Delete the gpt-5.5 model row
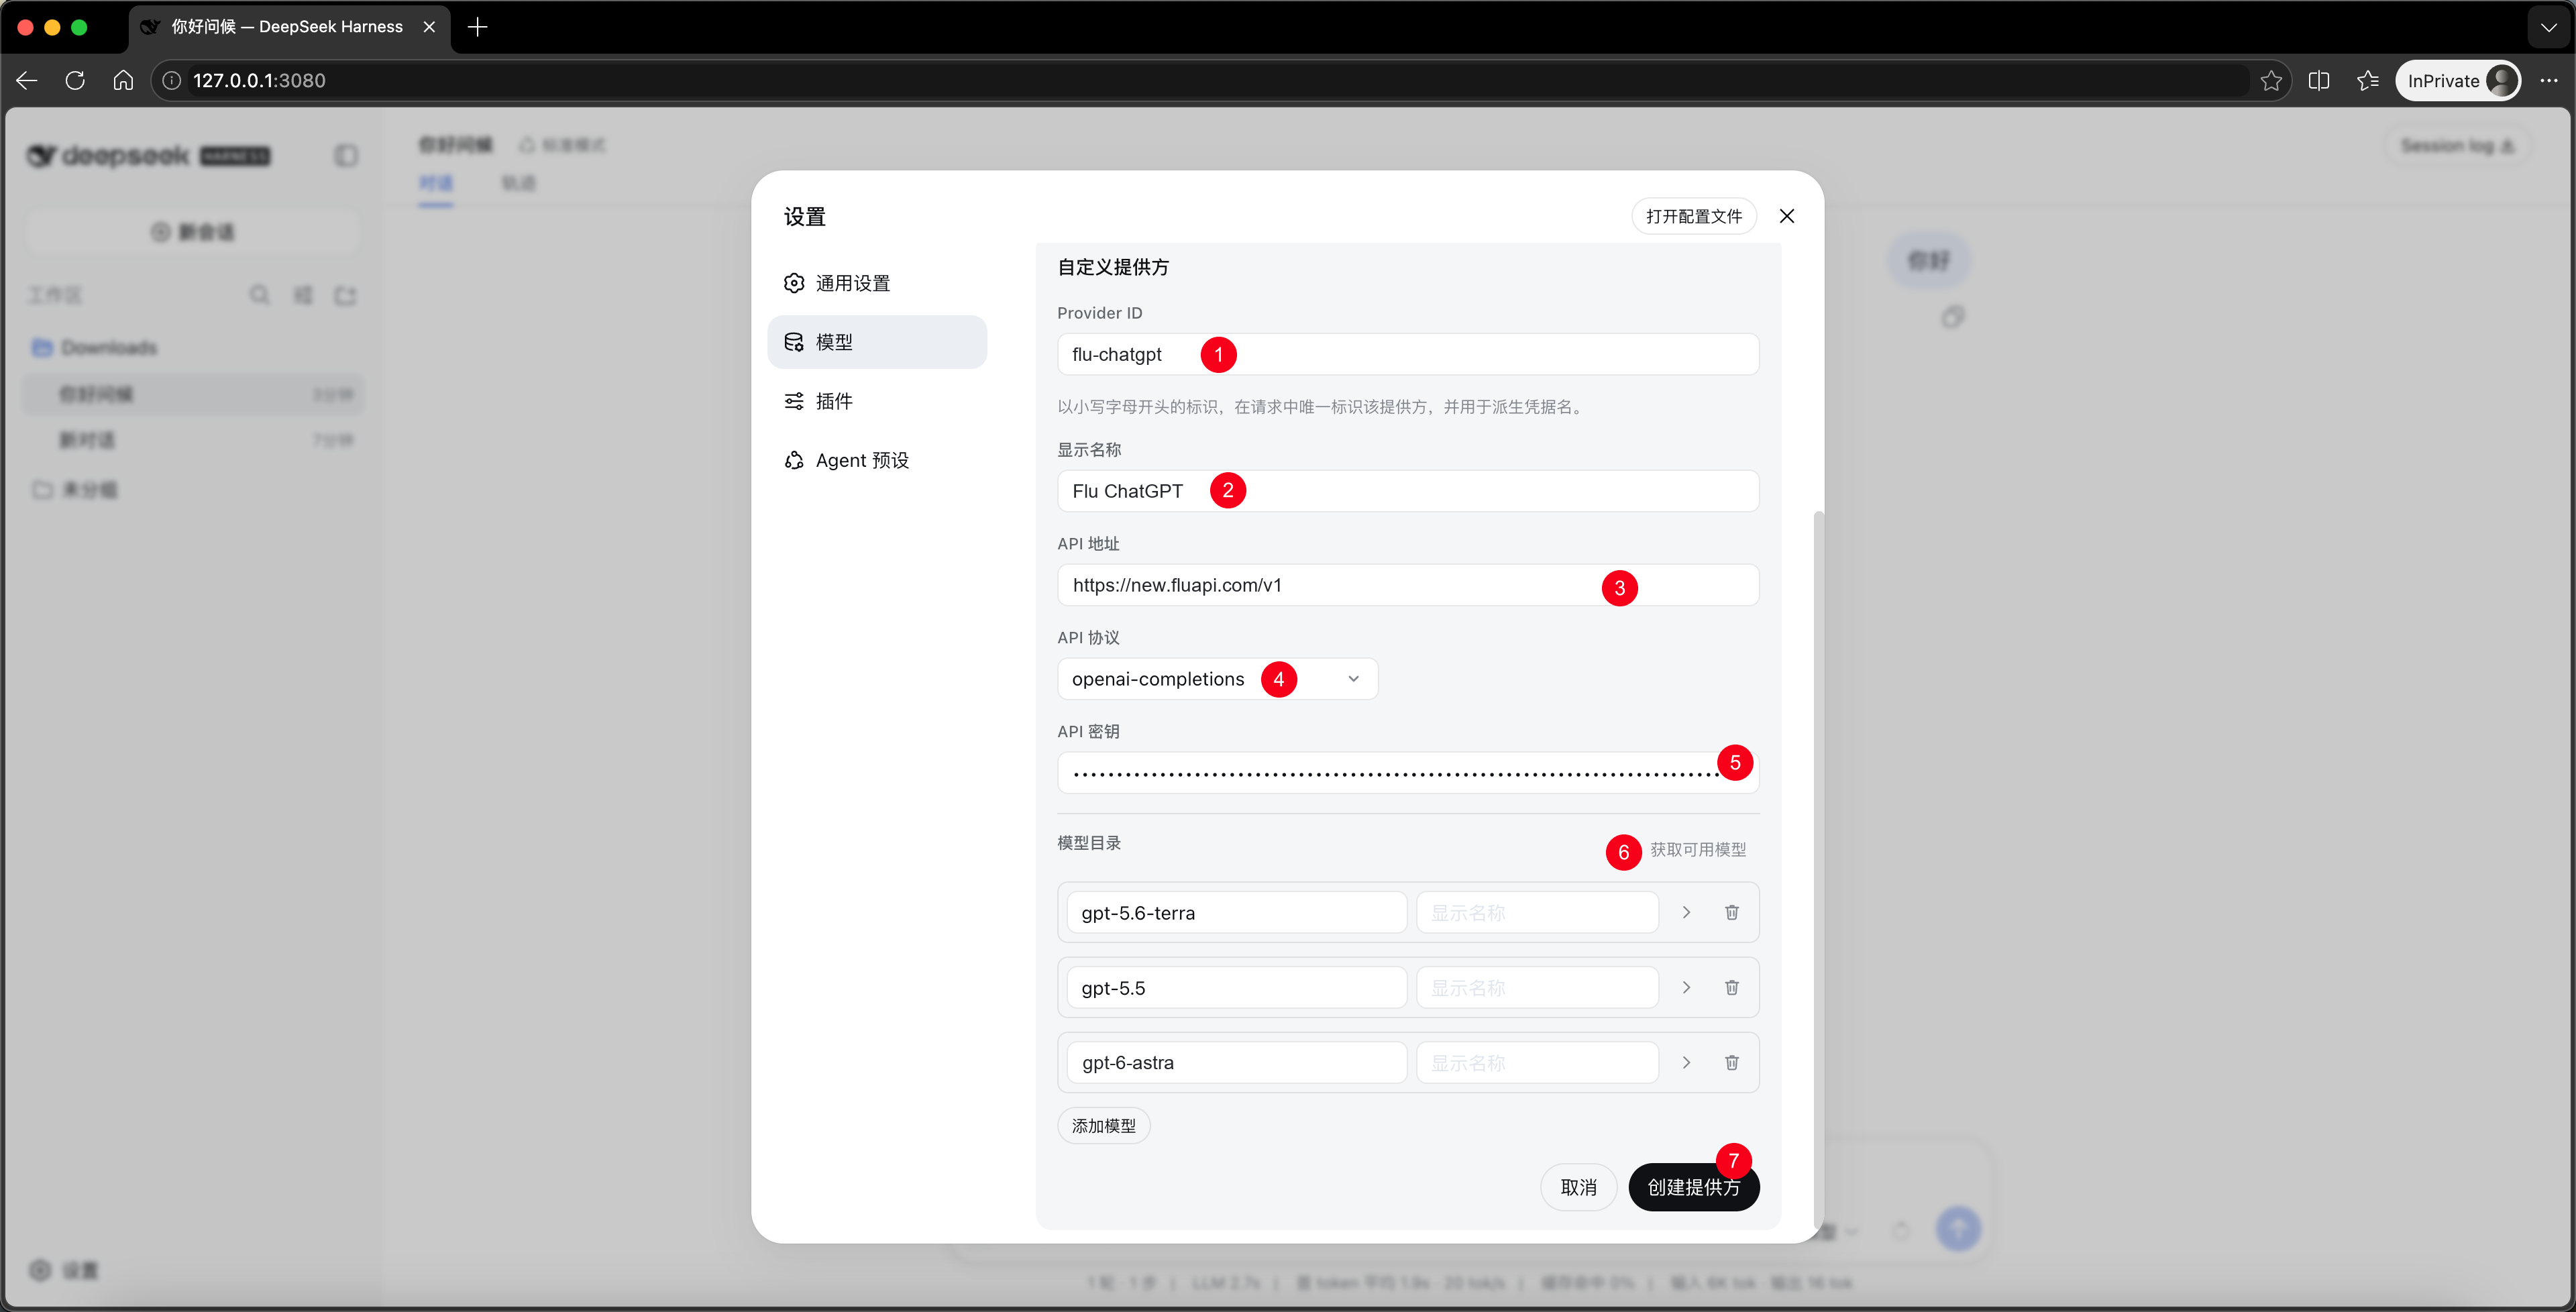The height and width of the screenshot is (1312, 2576). click(1731, 987)
